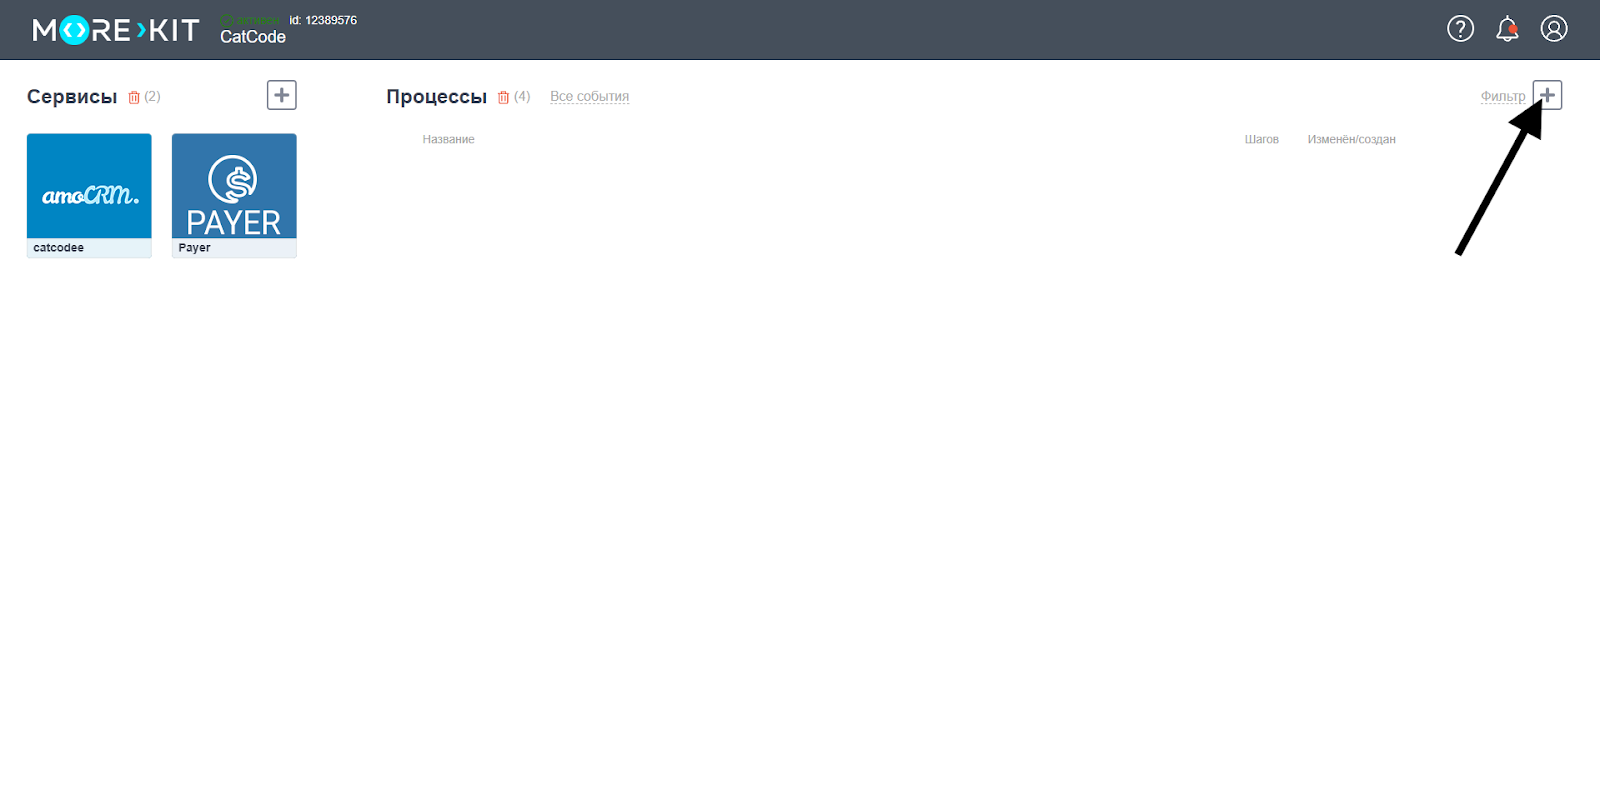Click the Payer label under the tile
Screen dimensions: 1600x785
click(x=194, y=248)
